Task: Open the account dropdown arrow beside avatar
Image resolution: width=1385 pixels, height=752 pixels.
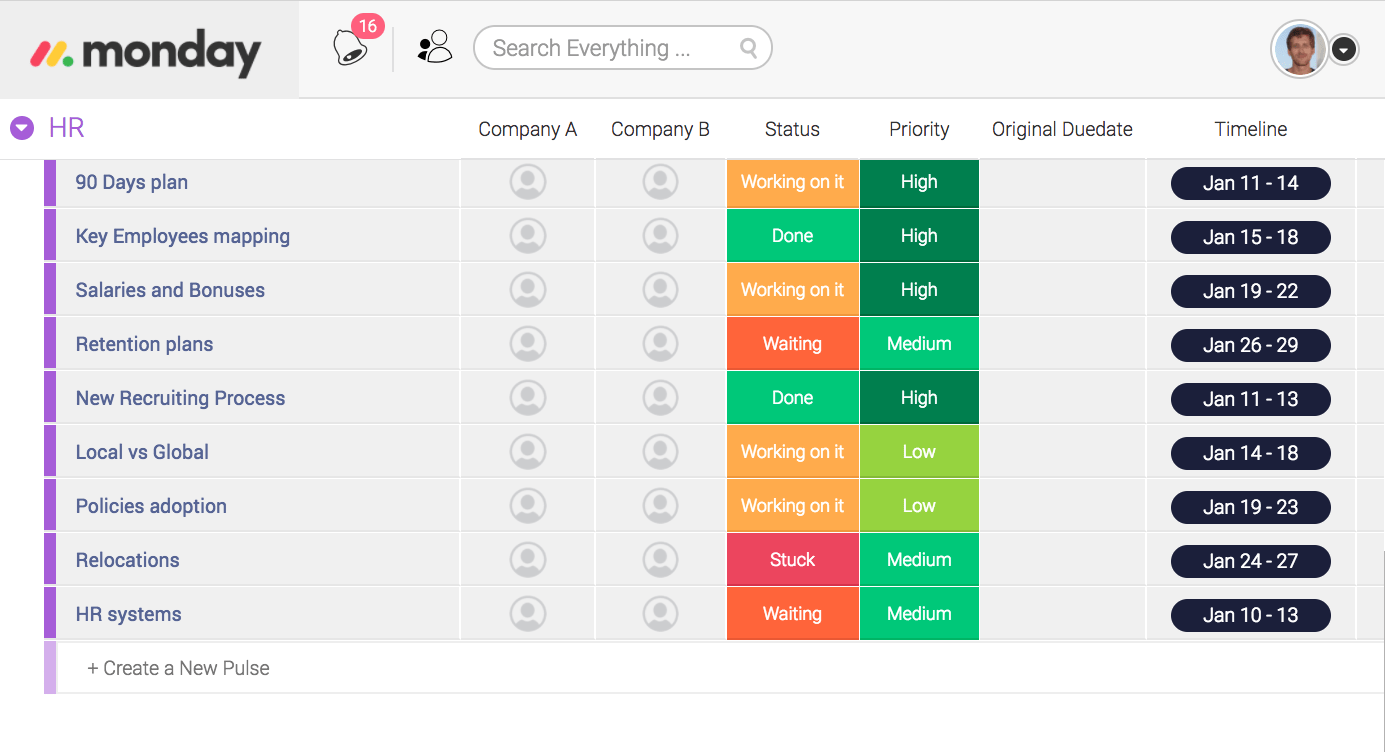Action: (1344, 49)
